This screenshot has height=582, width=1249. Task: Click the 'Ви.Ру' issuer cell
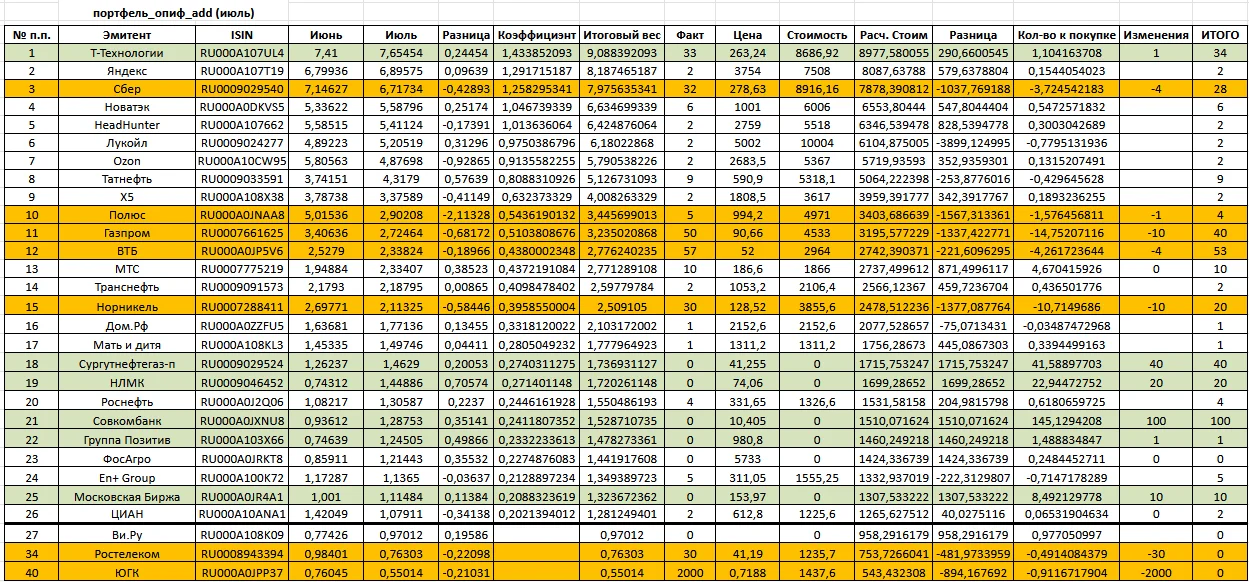(127, 536)
